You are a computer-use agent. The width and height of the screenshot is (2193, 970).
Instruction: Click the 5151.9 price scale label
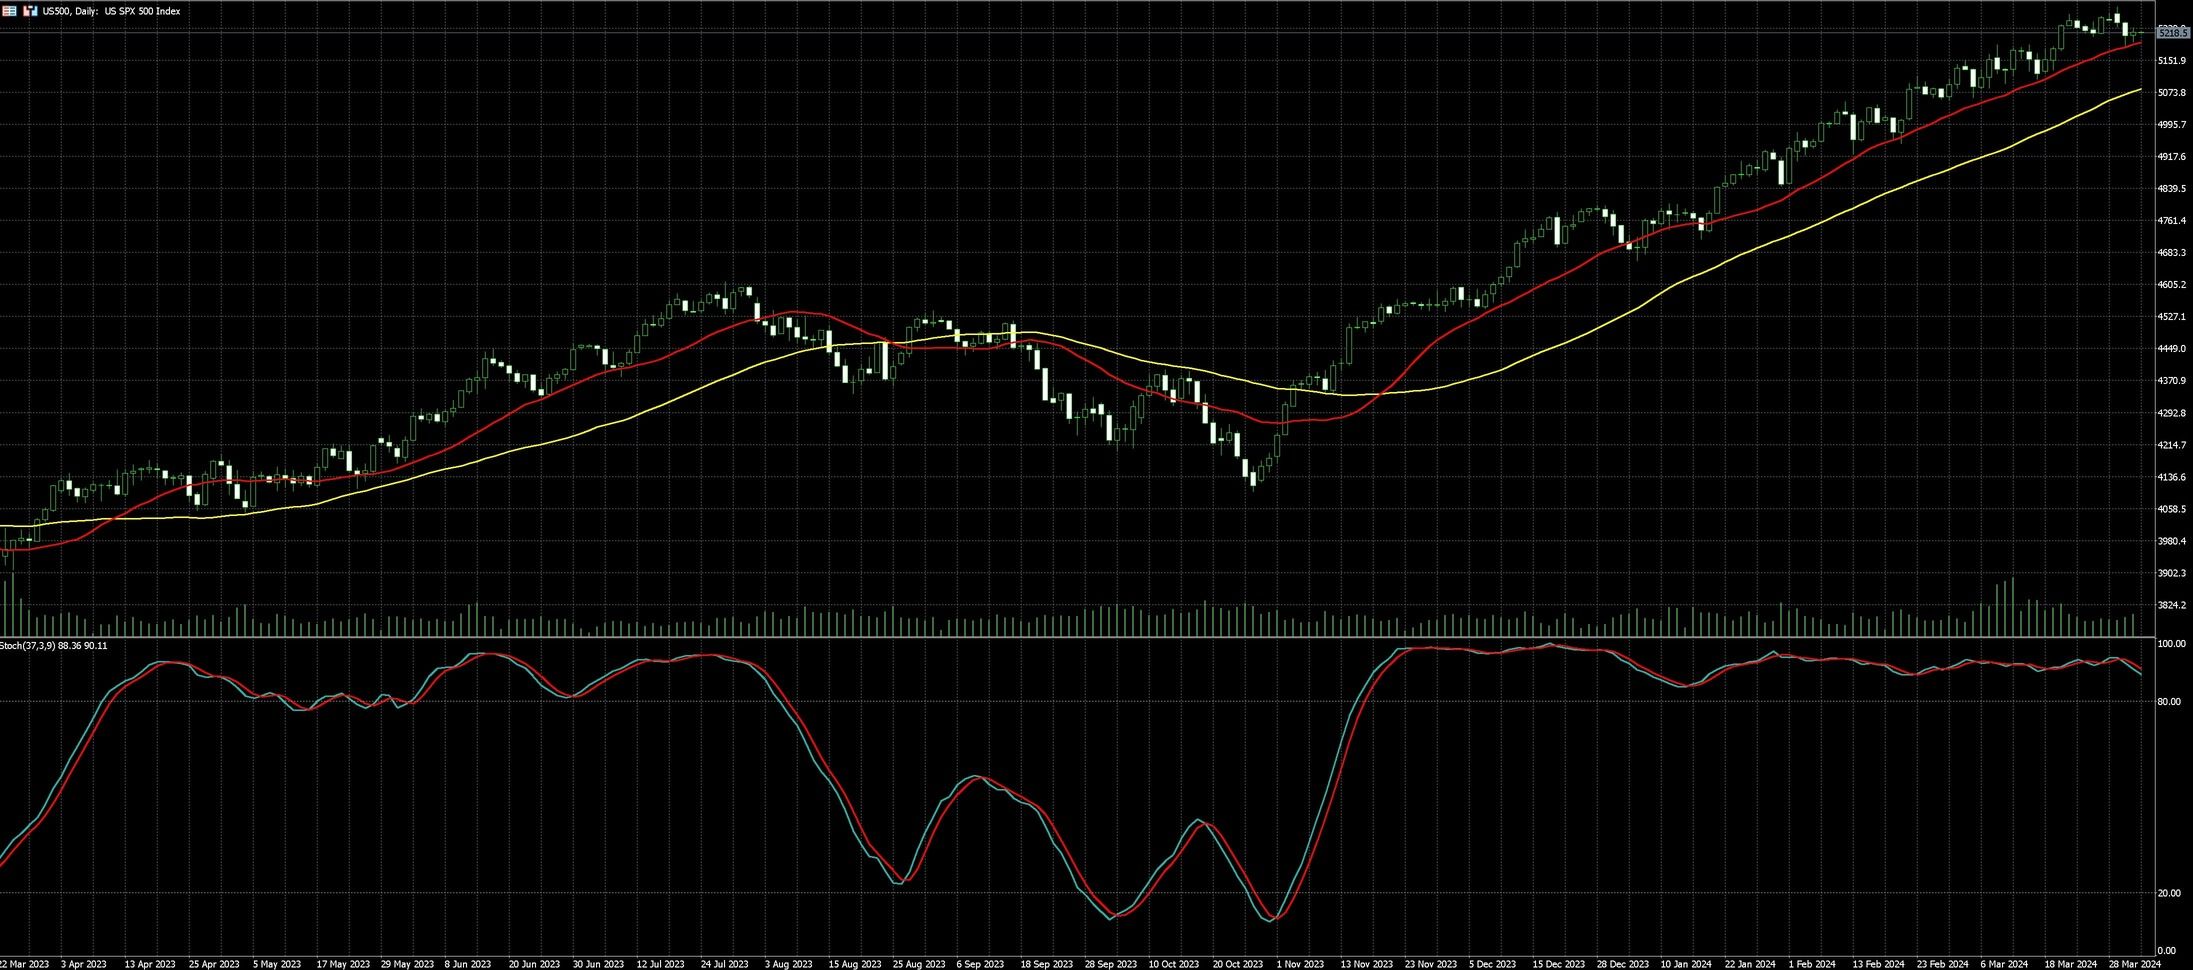click(2171, 61)
